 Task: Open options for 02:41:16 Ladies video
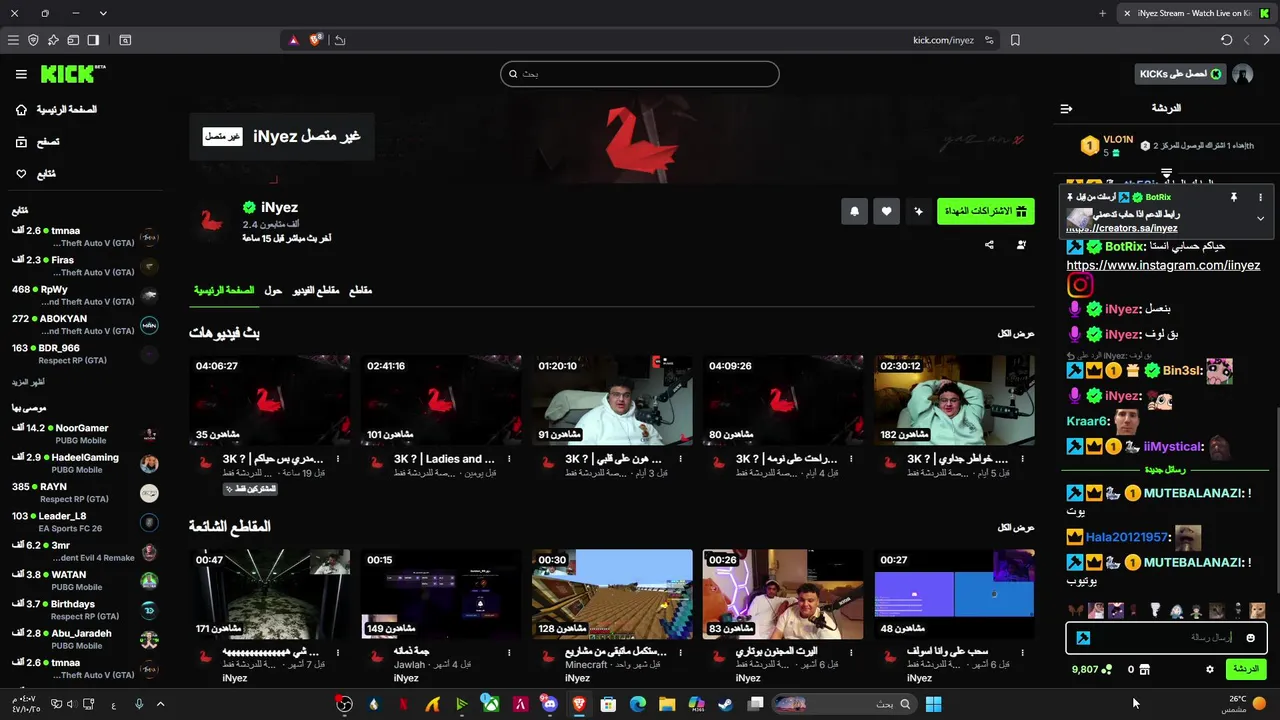click(509, 459)
